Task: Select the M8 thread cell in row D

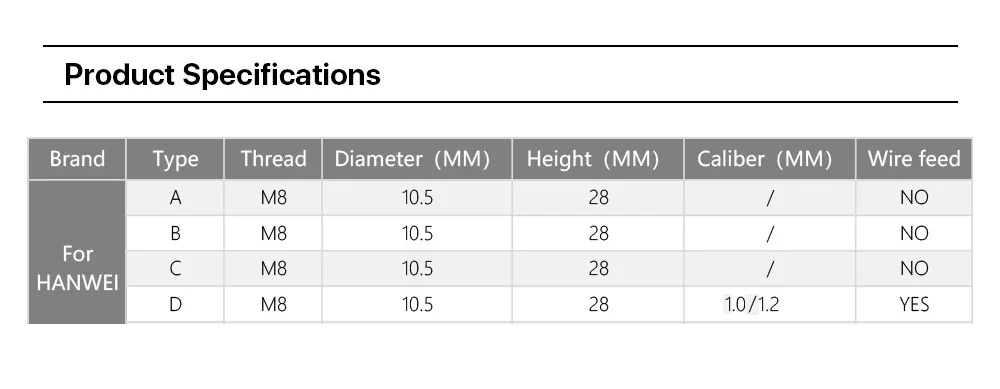Action: click(x=274, y=305)
